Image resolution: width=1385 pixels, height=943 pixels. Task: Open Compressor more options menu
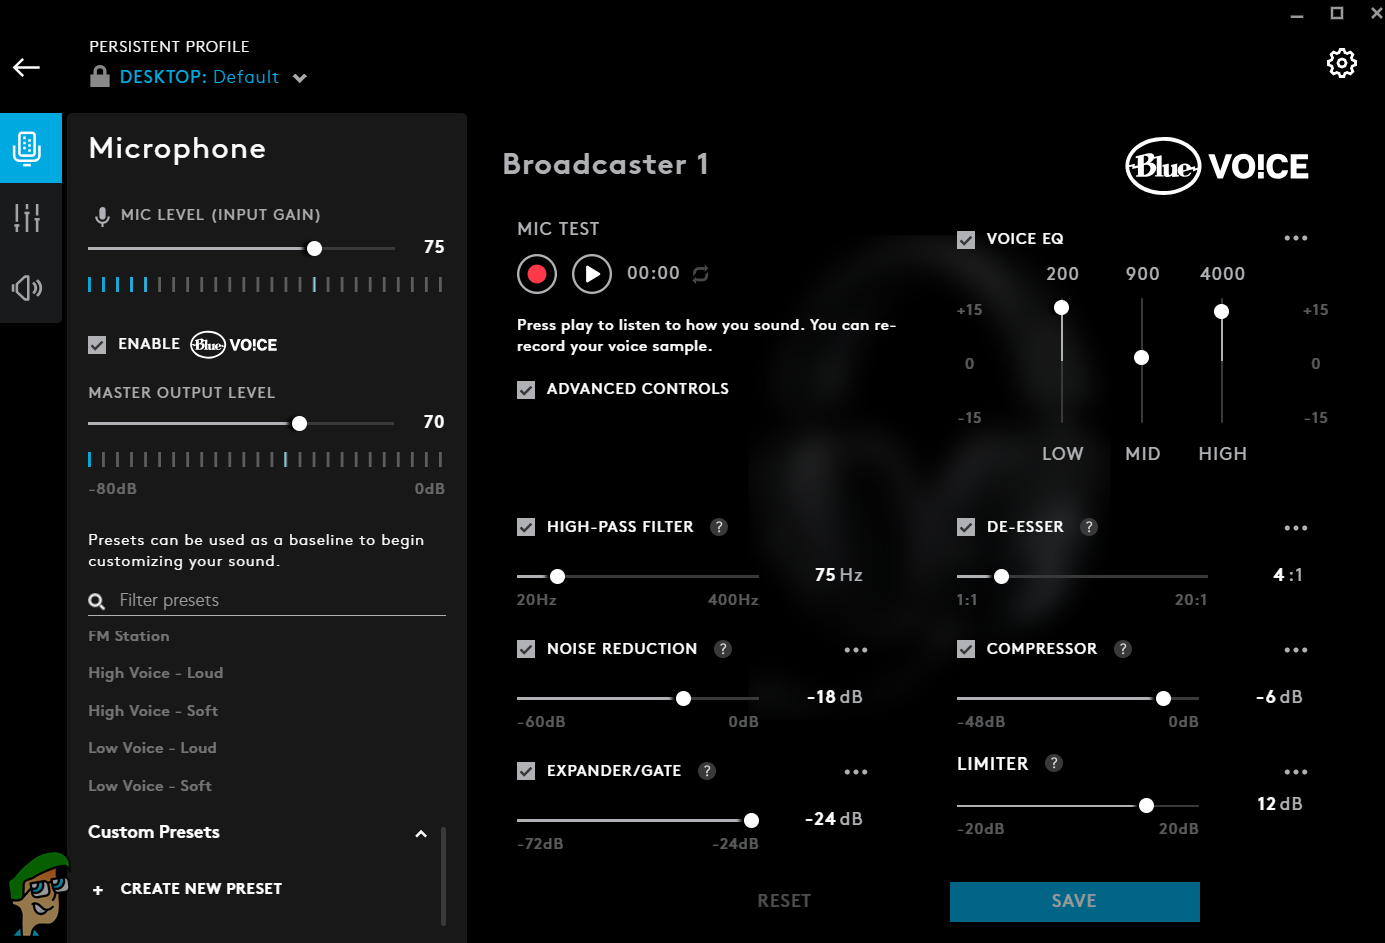pos(1296,650)
